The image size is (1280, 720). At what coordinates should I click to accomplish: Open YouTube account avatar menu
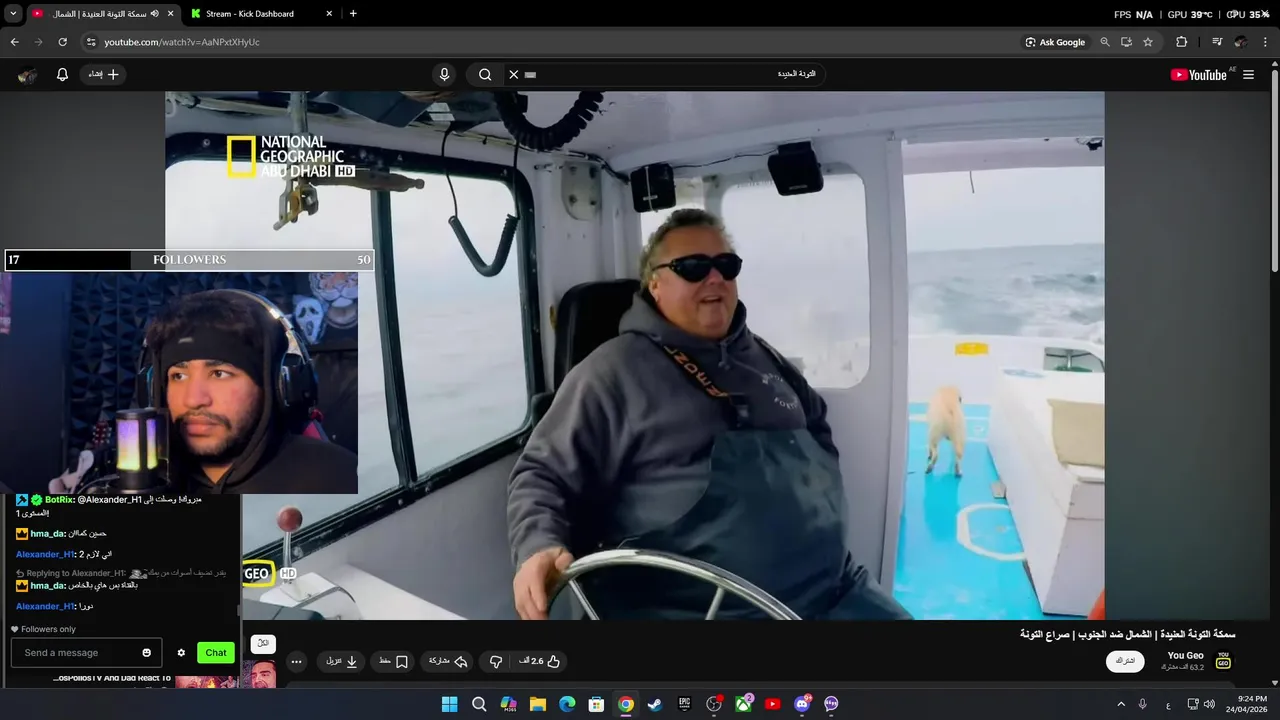[x=28, y=75]
